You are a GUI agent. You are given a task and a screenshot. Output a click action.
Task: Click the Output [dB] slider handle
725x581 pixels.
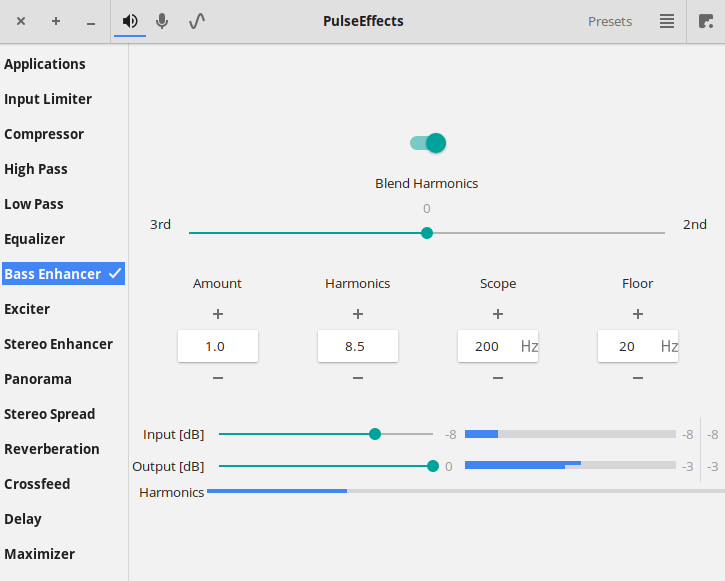pyautogui.click(x=433, y=466)
